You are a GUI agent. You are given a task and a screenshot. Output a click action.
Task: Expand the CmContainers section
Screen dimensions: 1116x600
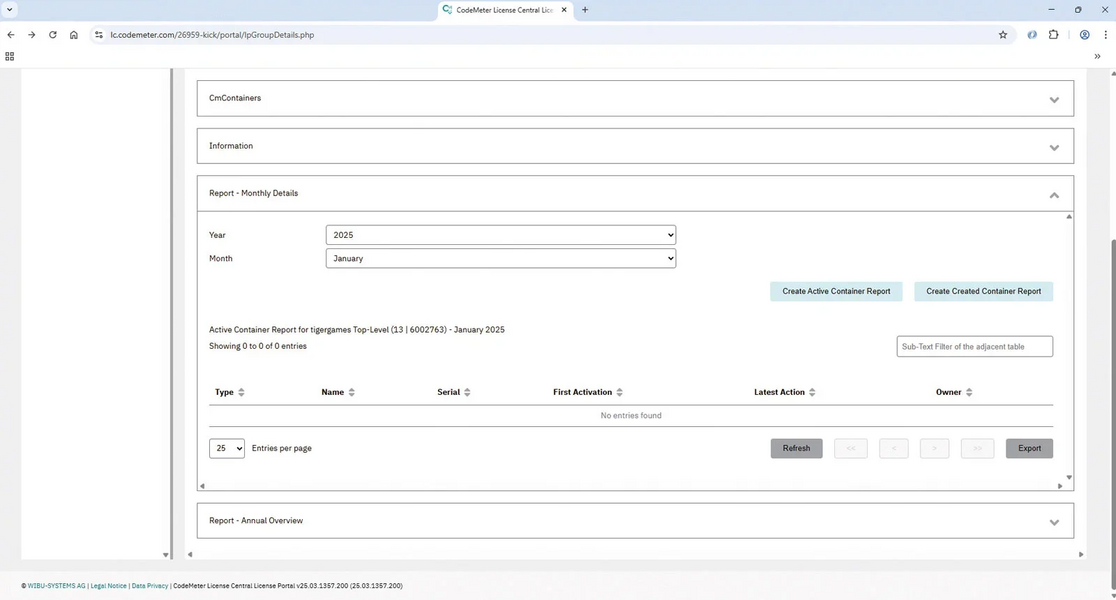pos(1054,100)
